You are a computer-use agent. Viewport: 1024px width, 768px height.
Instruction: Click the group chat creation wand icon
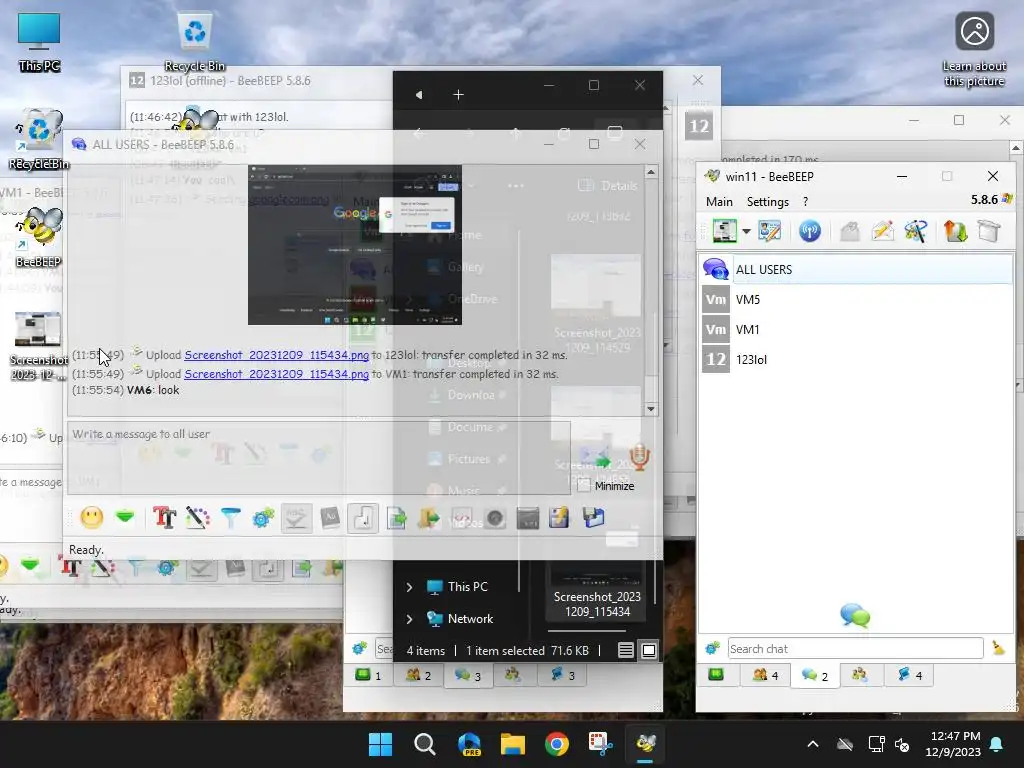916,231
